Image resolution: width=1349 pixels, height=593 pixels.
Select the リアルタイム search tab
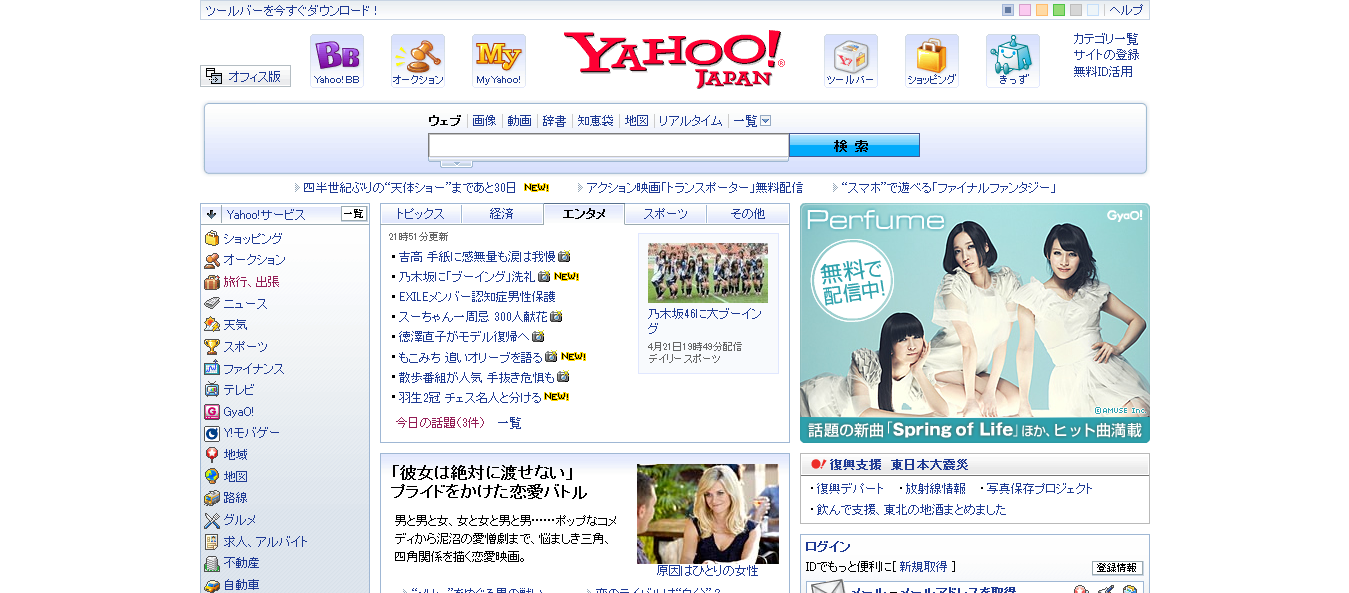(x=690, y=121)
